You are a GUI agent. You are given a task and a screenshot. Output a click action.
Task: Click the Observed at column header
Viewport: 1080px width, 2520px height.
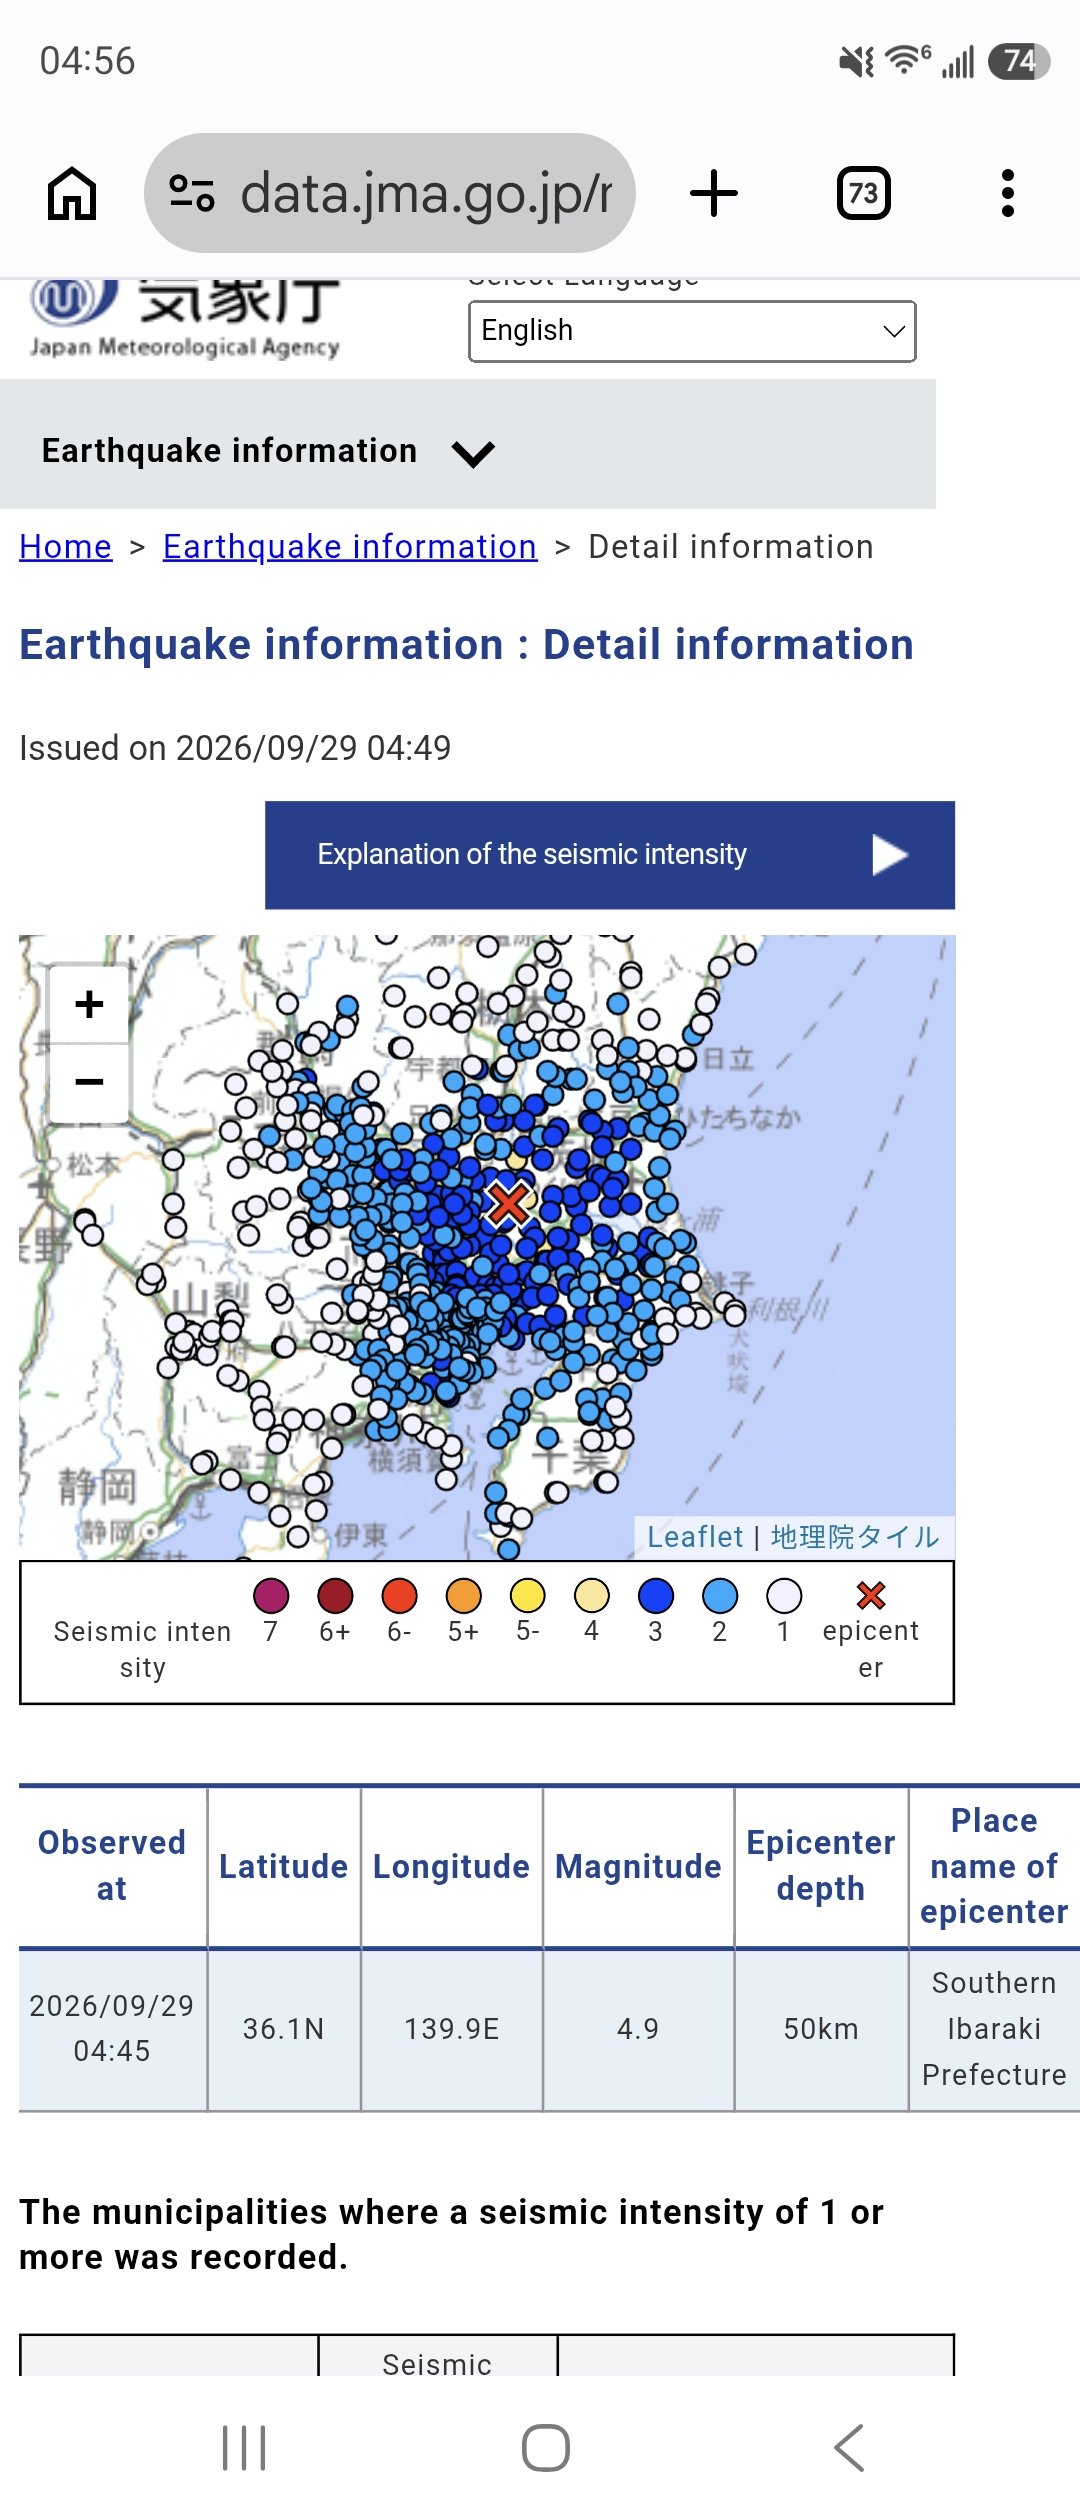pos(112,1866)
